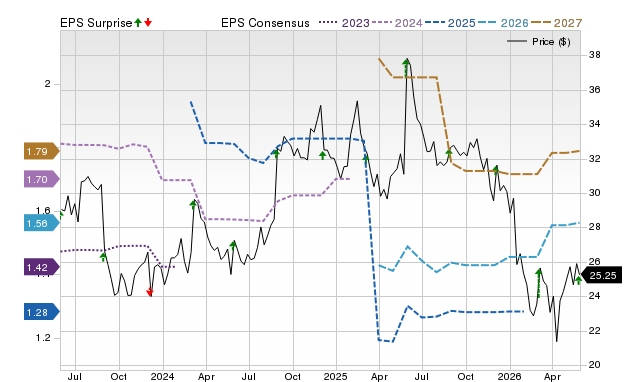
Task: Click the 20 label on the price axis
Action: (x=594, y=364)
